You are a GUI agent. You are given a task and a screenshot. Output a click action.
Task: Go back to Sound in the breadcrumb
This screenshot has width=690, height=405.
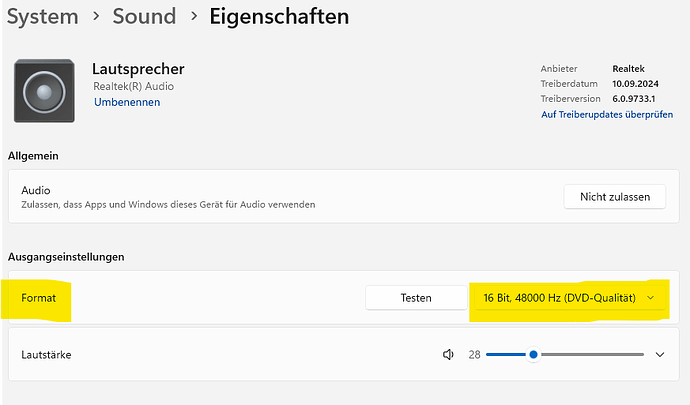[x=143, y=16]
